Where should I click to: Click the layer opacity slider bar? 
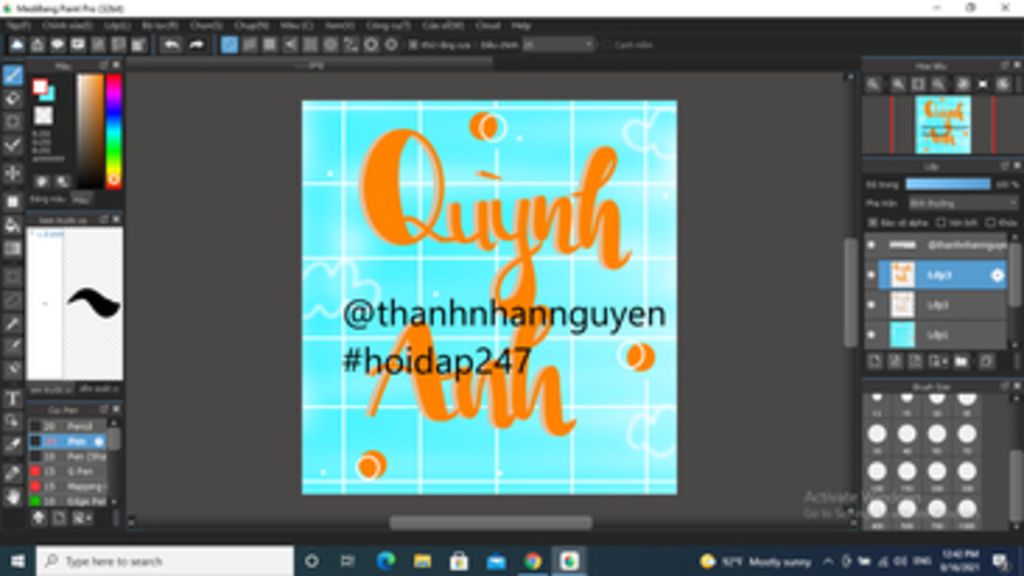click(948, 184)
